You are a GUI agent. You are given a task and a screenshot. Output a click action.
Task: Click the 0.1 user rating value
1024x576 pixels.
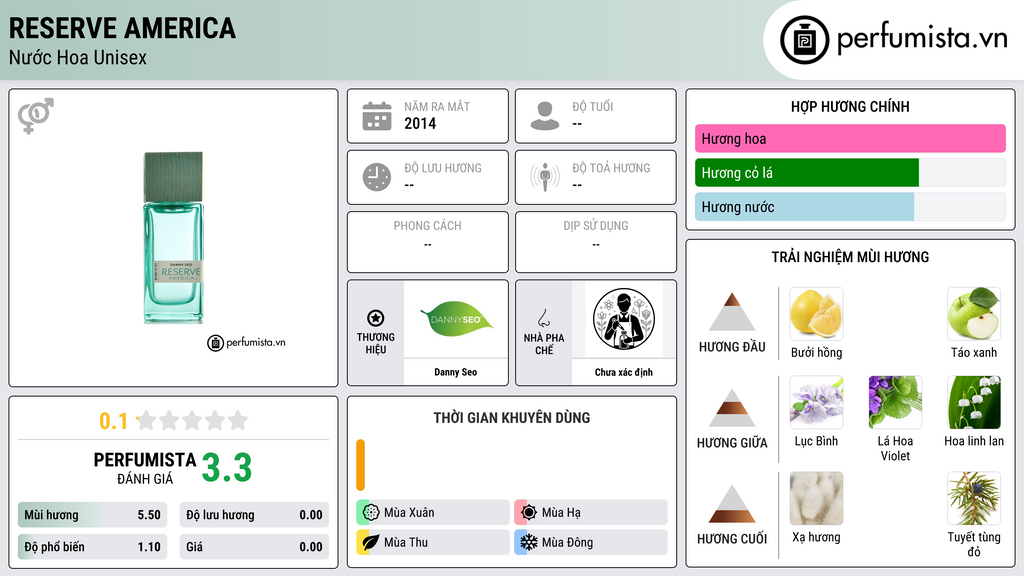click(x=114, y=421)
